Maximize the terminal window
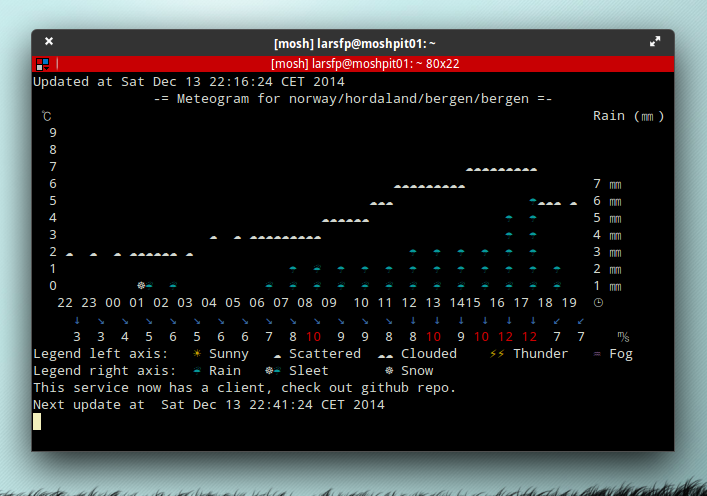 click(655, 42)
